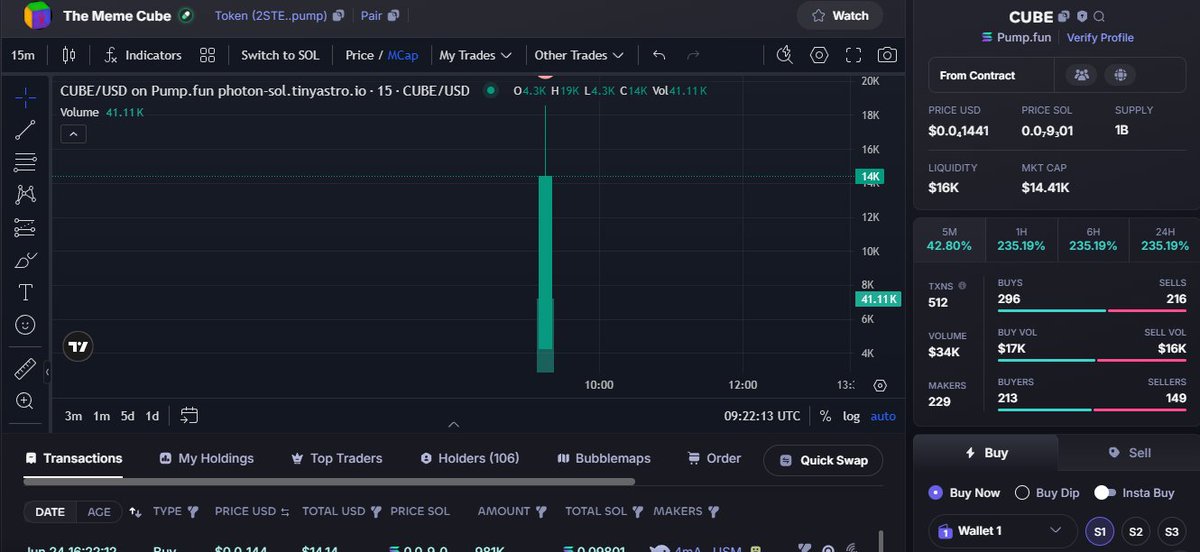Undo the last chart action
Screen dimensions: 1200x552
[659, 55]
